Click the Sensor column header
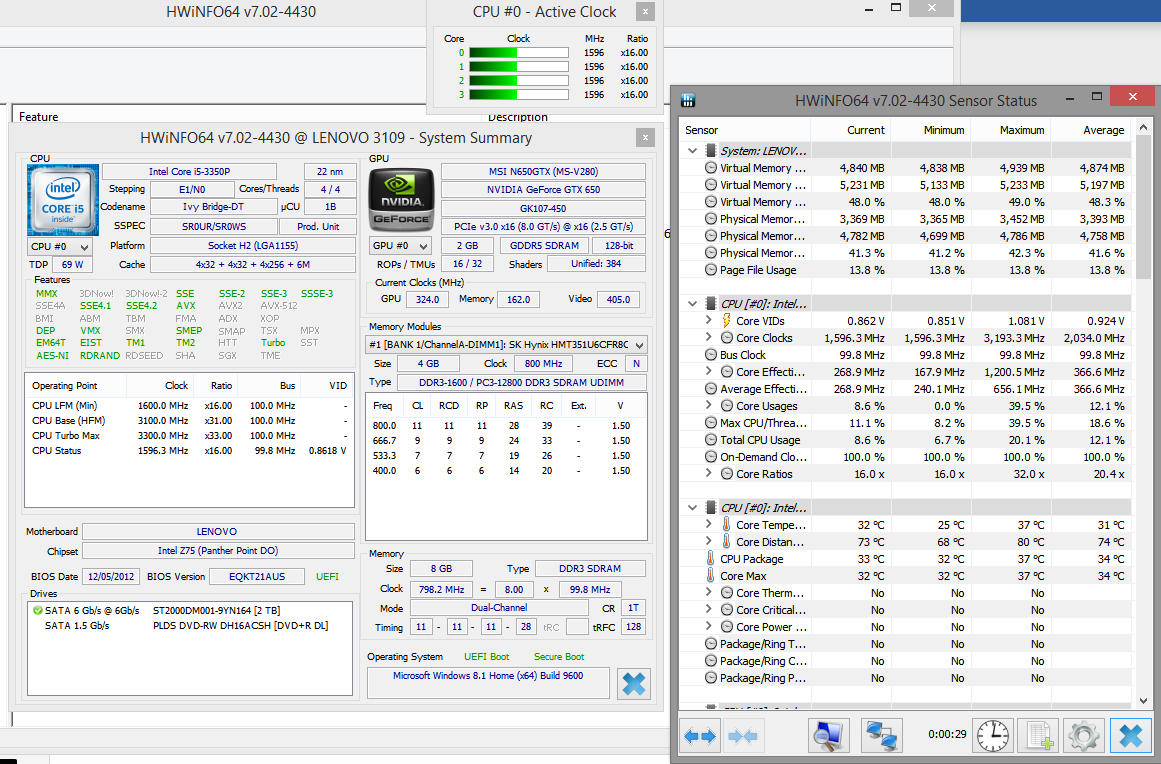The width and height of the screenshot is (1161, 764). [x=745, y=130]
